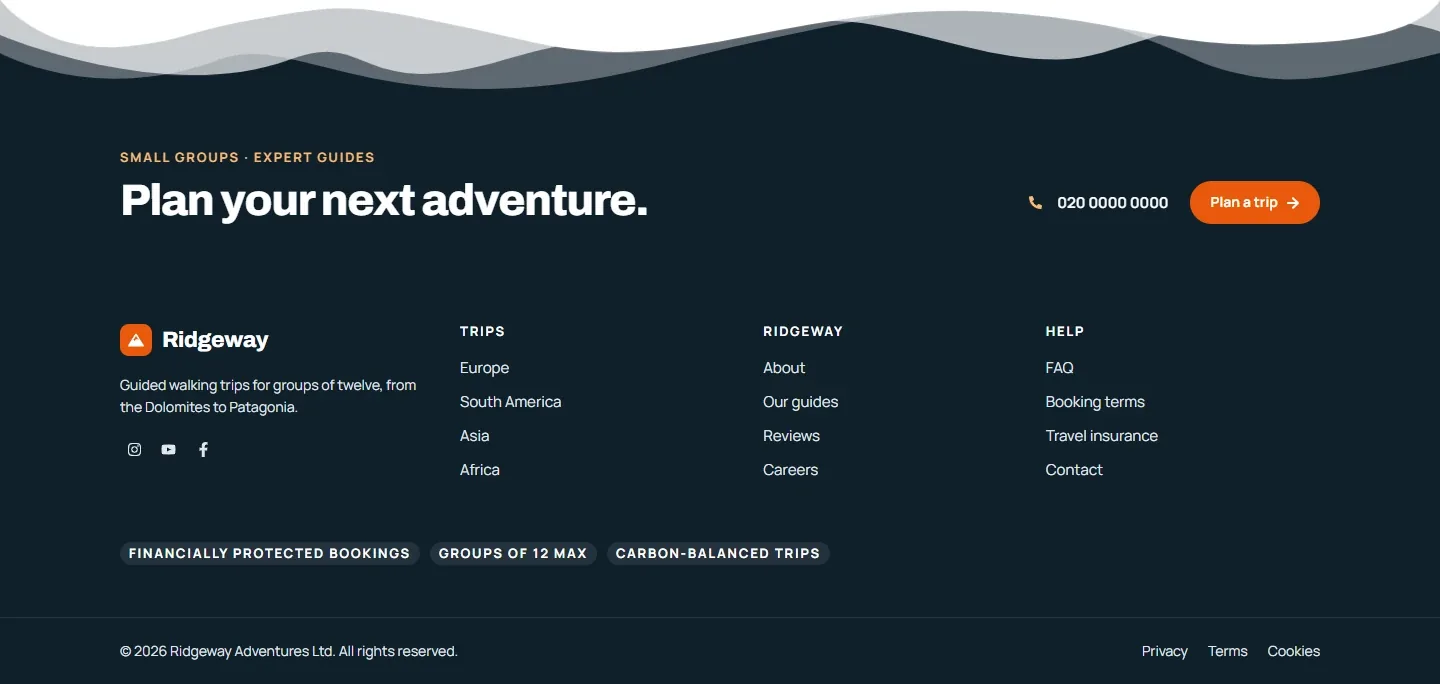Viewport: 1440px width, 684px height.
Task: Click the Plan your next adventure headline
Action: (384, 200)
